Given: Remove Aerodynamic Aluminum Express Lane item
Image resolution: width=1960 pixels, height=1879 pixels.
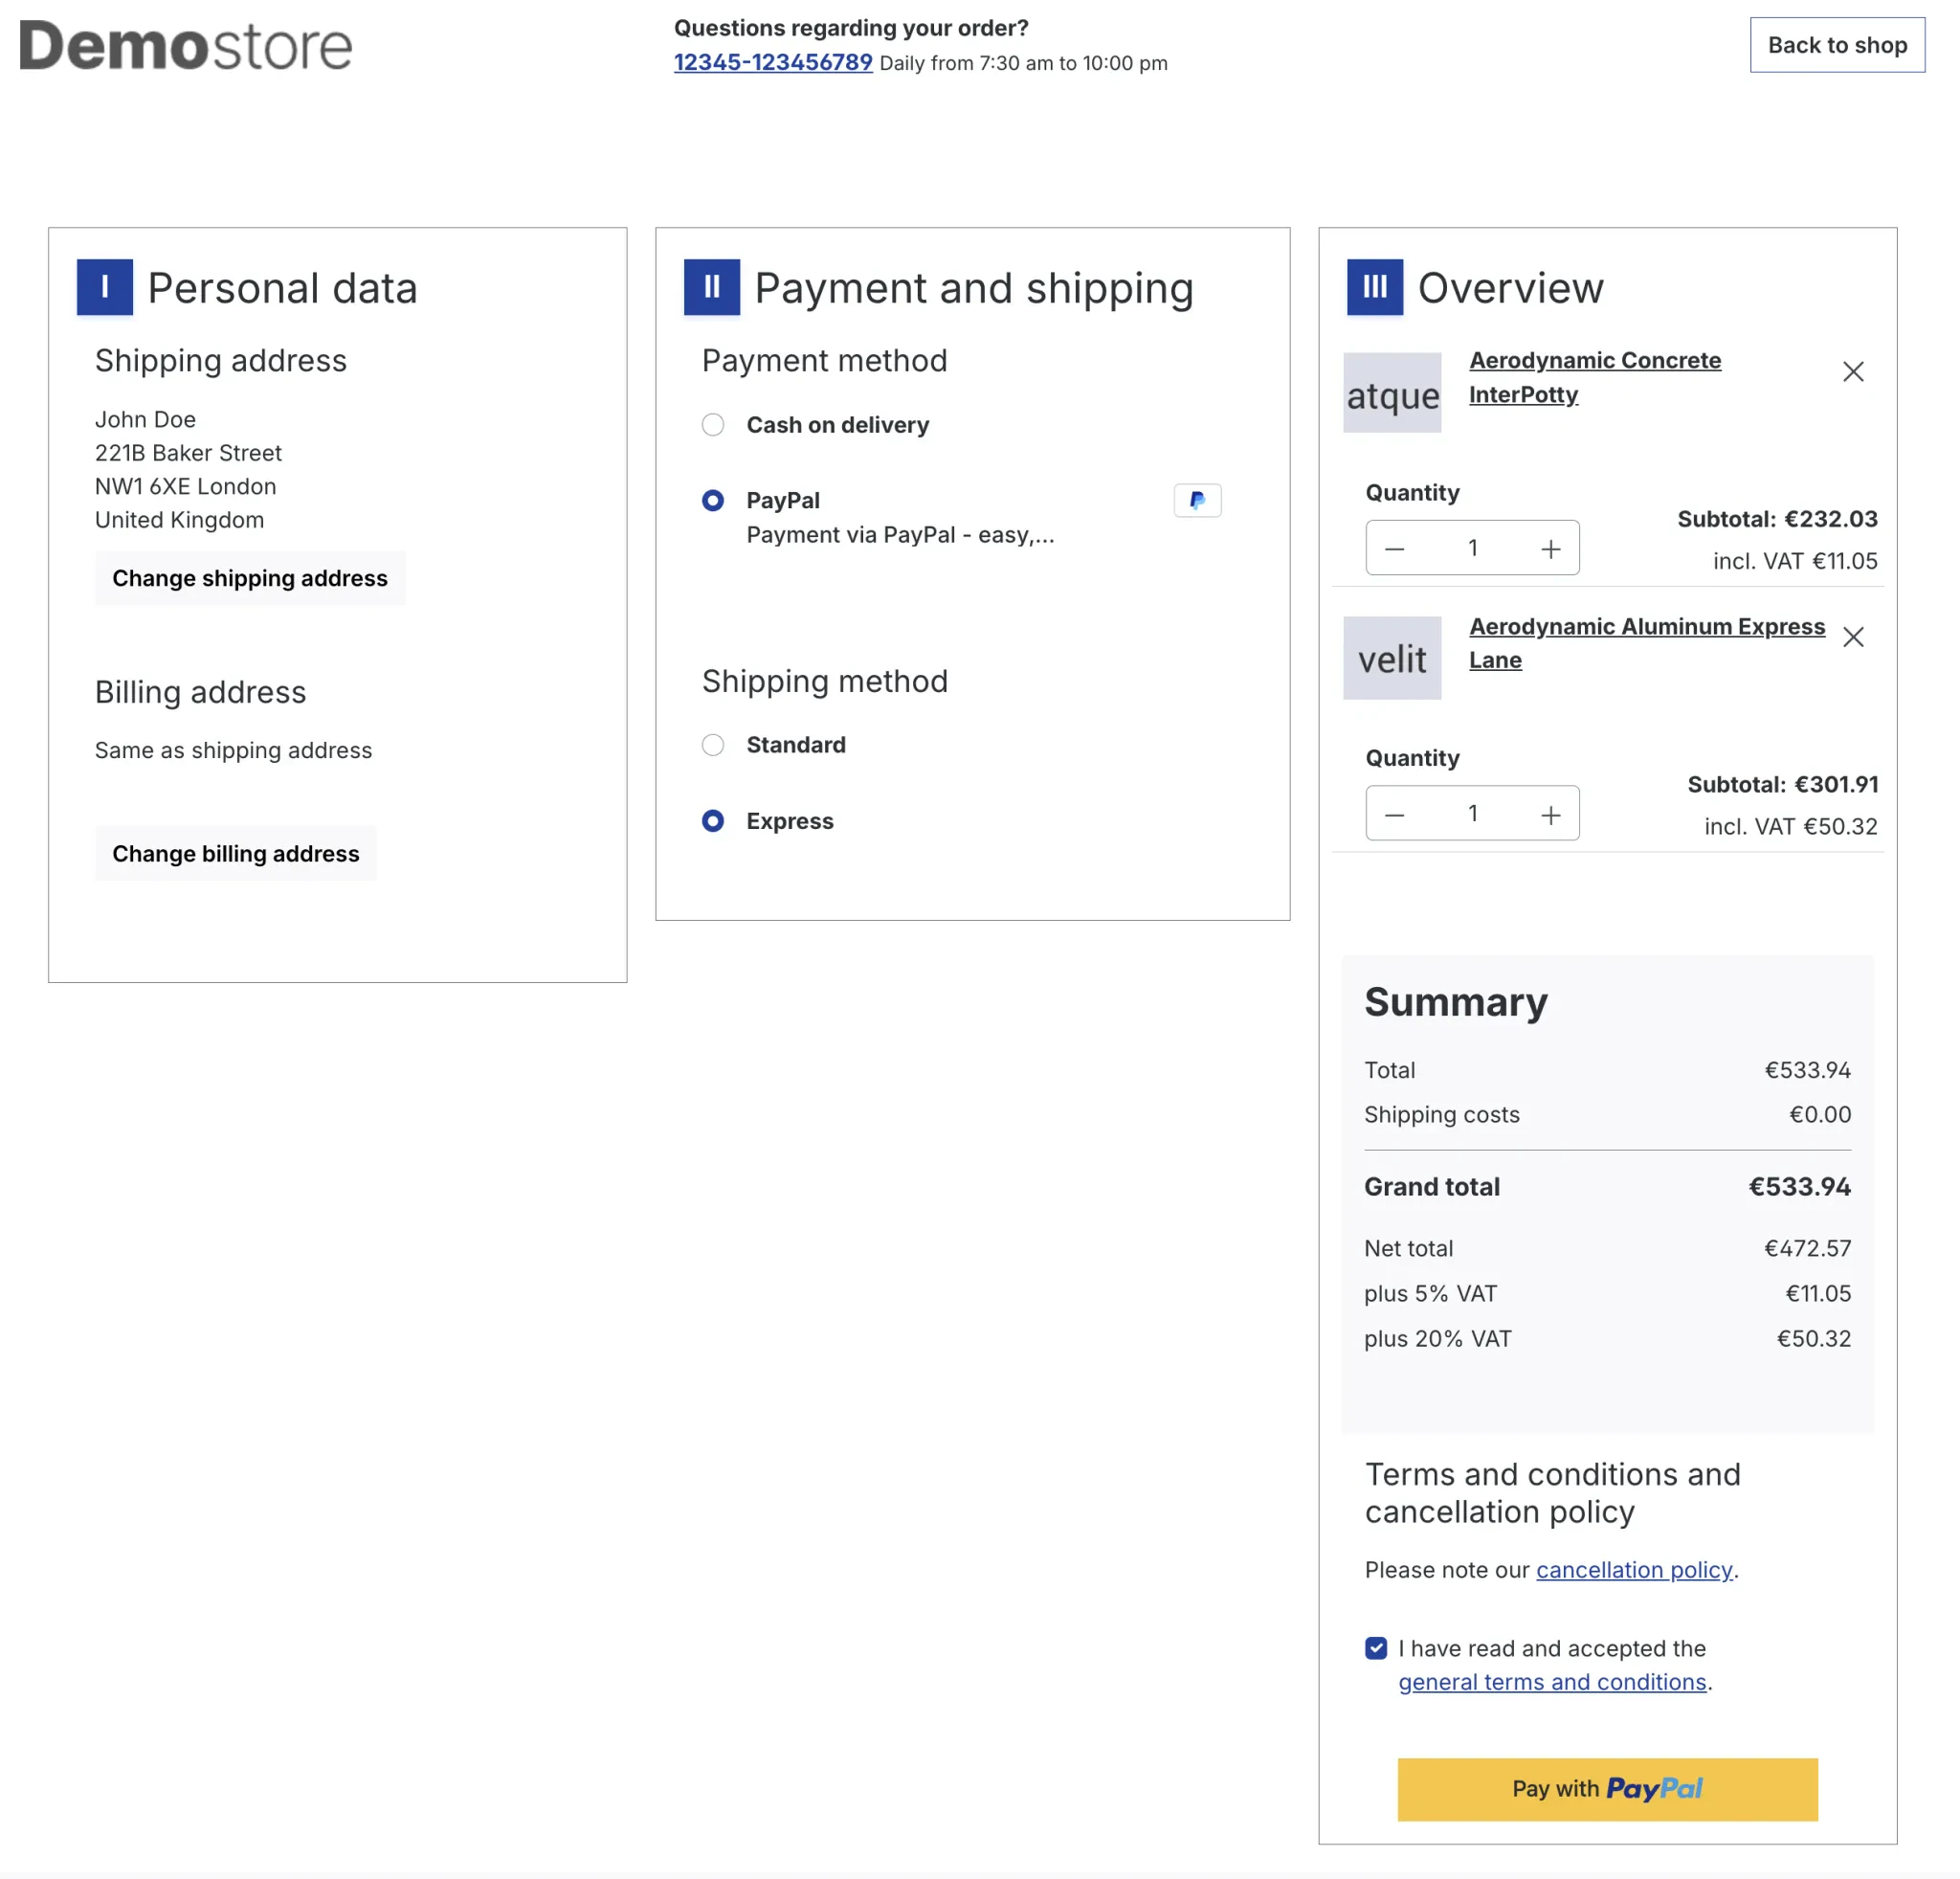Looking at the screenshot, I should coord(1852,637).
